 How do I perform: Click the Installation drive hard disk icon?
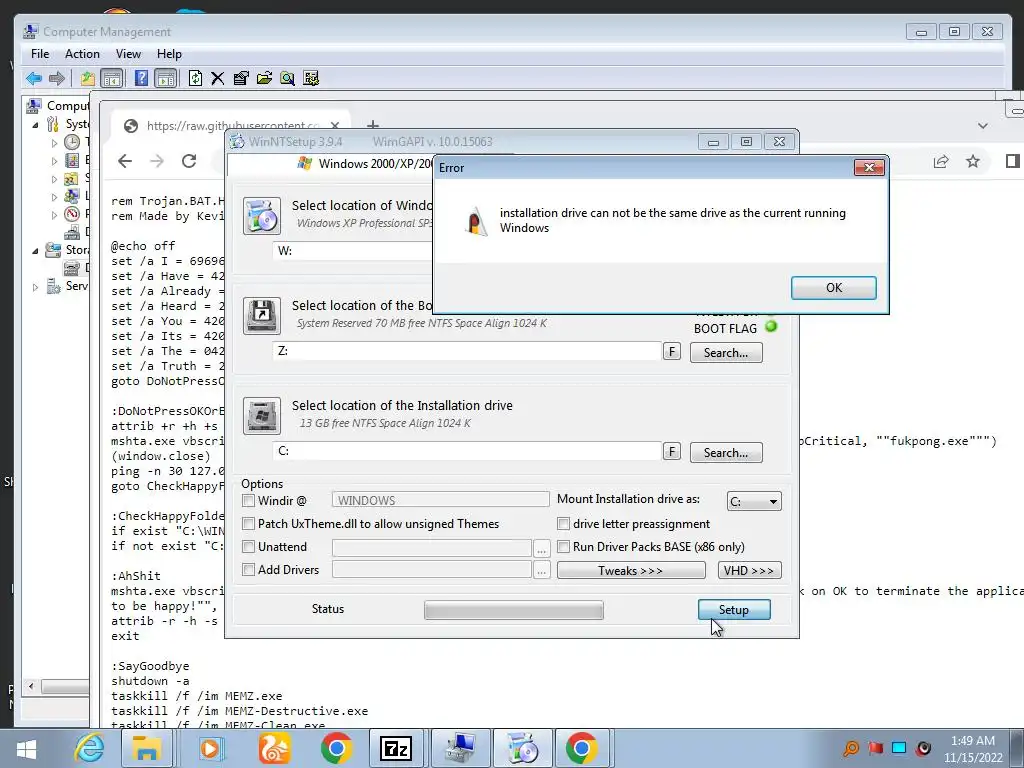click(262, 415)
